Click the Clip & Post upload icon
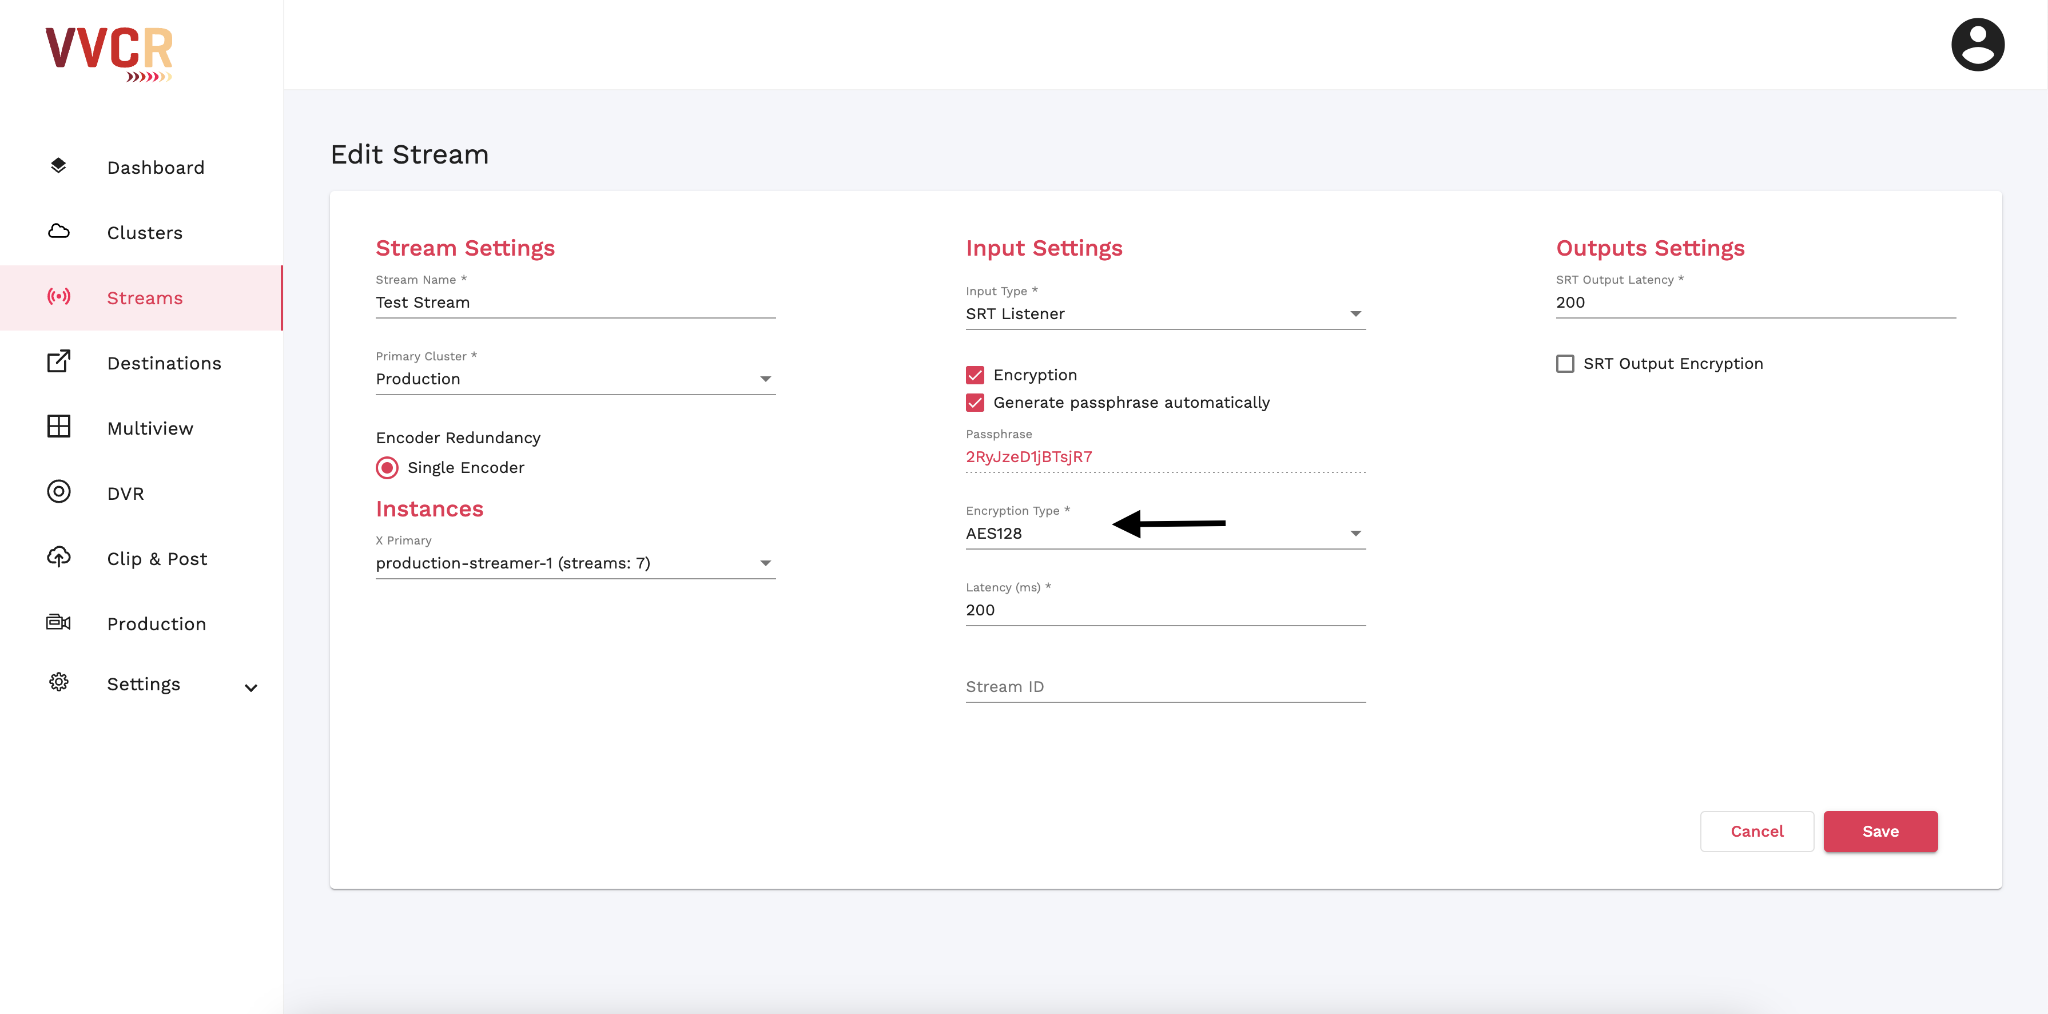 coord(59,557)
